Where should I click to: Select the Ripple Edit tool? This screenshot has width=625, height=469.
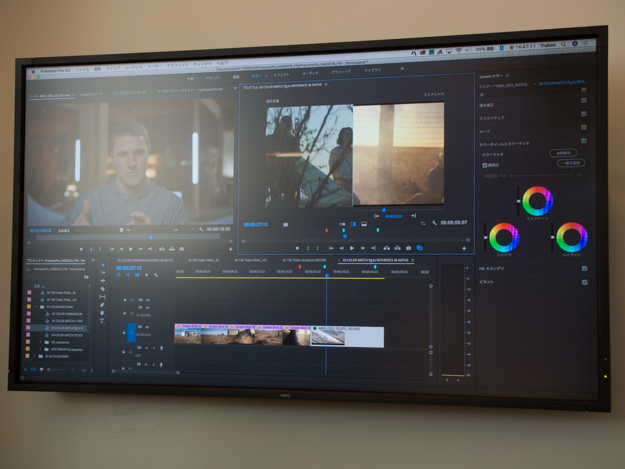(103, 281)
